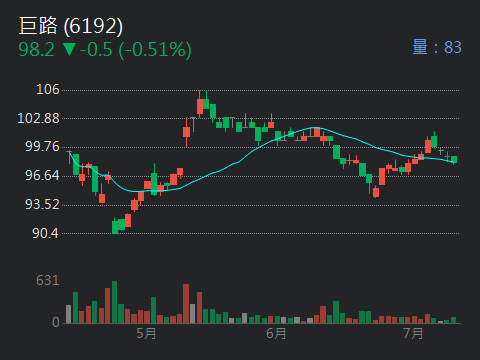Click the 5月 date axis label
The image size is (480, 360).
point(146,333)
